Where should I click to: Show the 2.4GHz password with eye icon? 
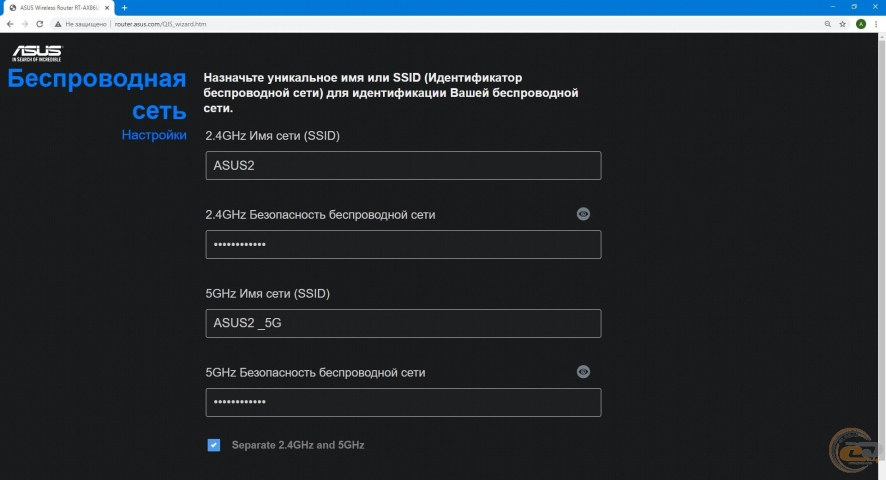tap(583, 214)
